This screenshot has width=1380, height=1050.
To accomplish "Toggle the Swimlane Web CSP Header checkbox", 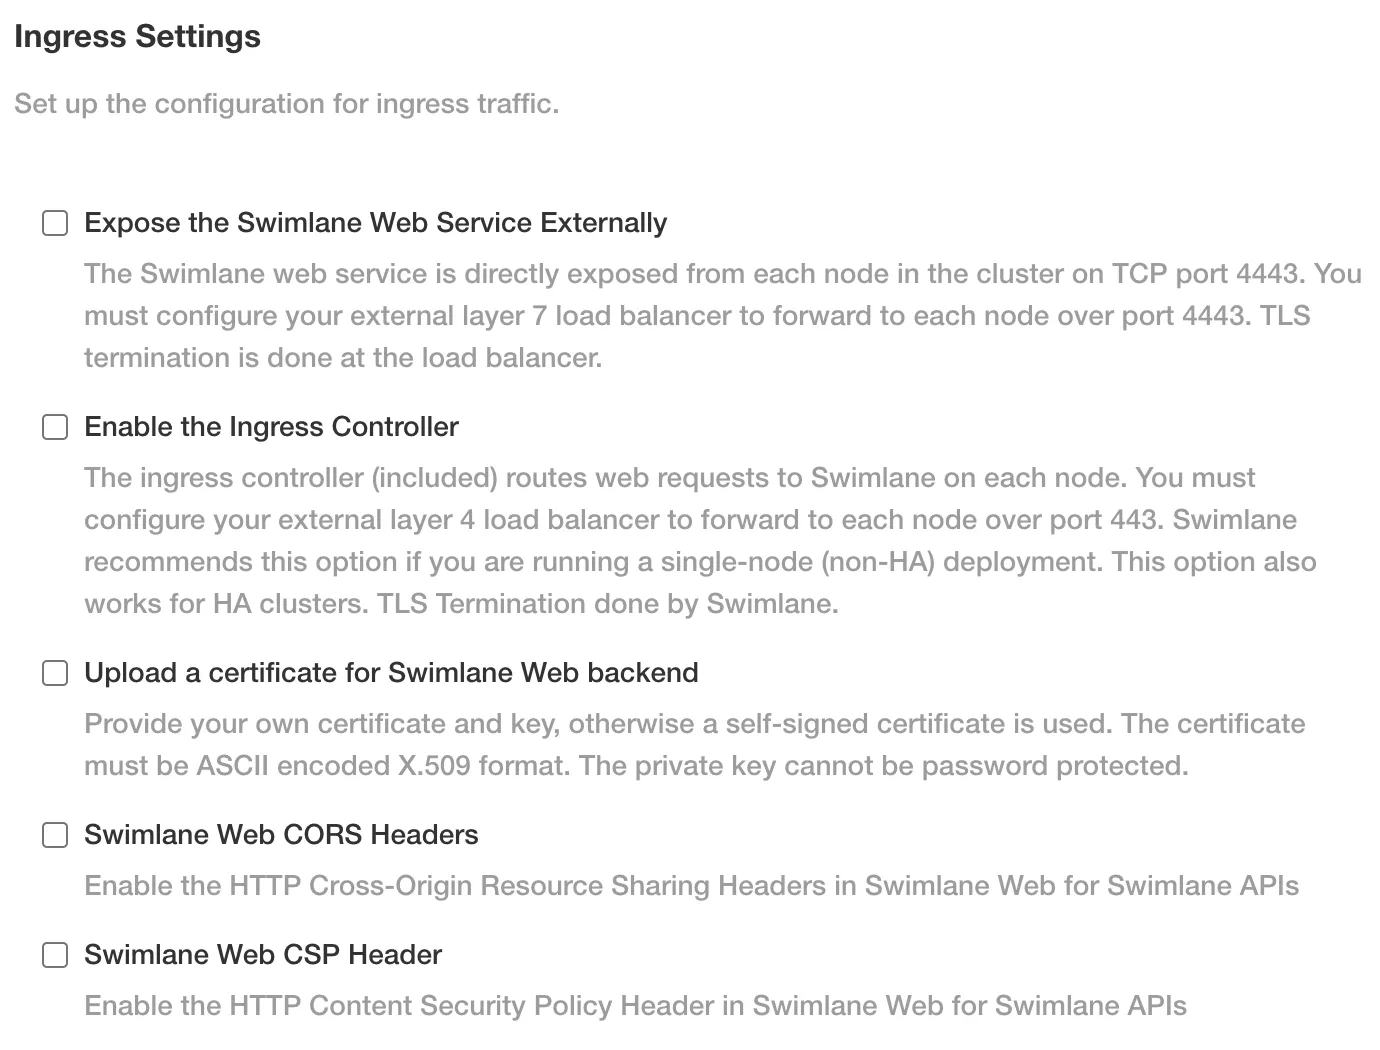I will point(55,955).
